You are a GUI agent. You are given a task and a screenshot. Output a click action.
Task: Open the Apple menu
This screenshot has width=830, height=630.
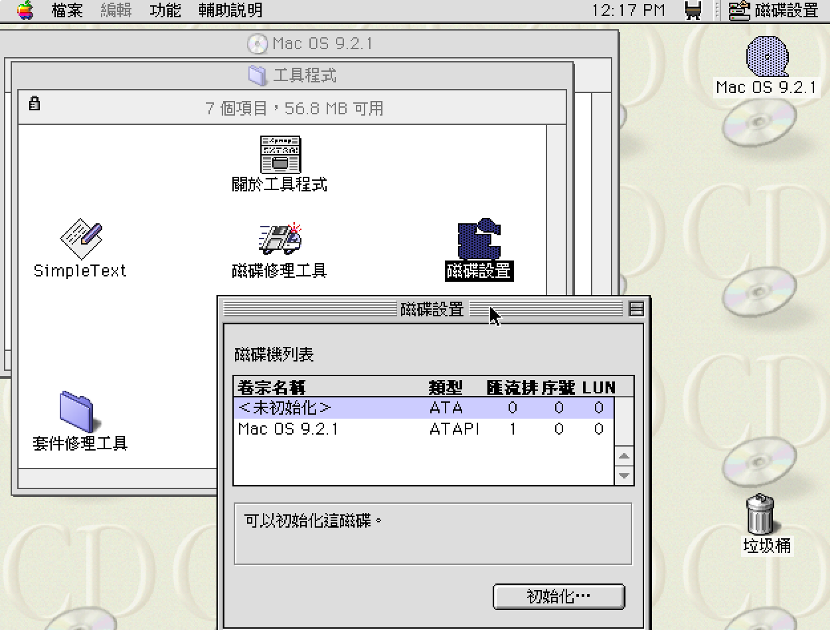[x=25, y=10]
